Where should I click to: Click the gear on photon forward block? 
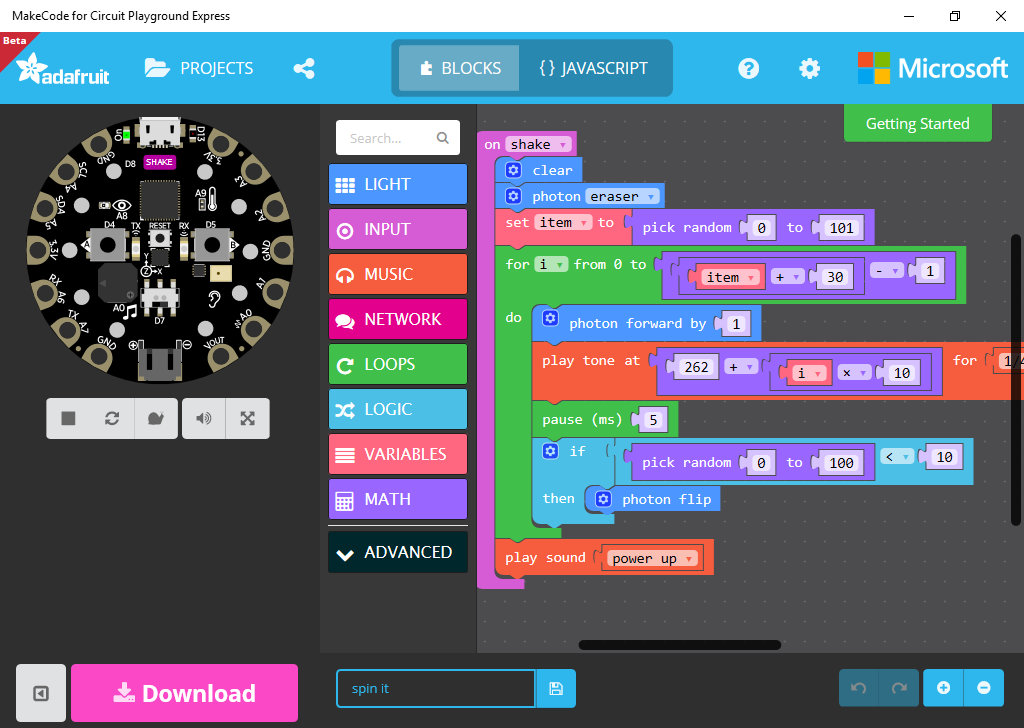click(551, 318)
